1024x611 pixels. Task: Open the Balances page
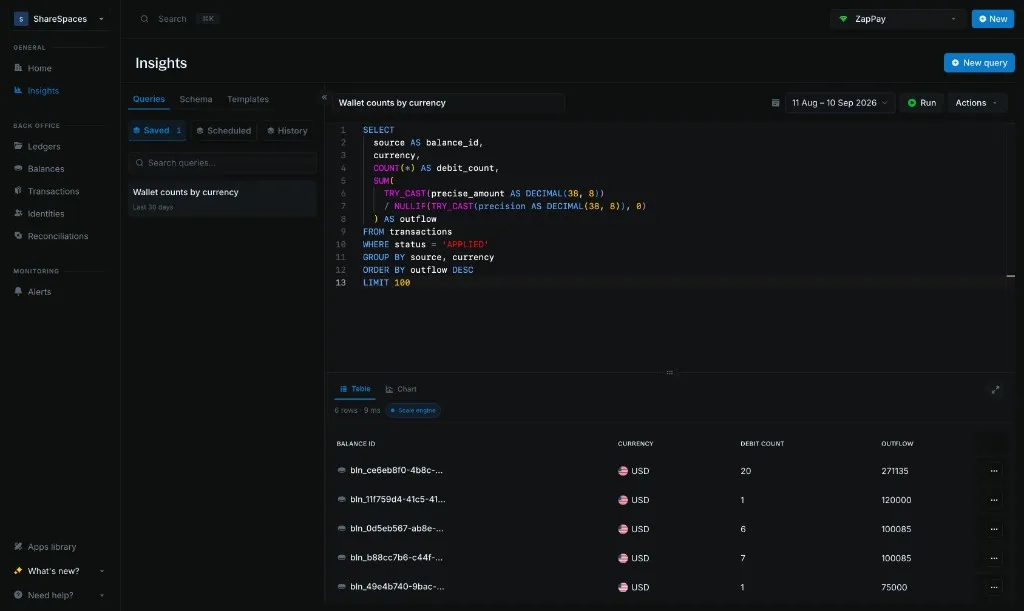46,168
